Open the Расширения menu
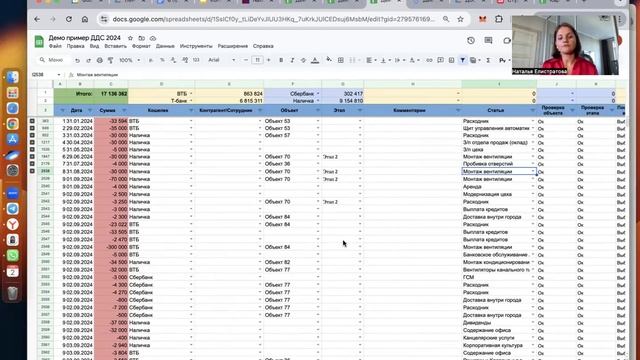Viewport: 640px width, 360px height. tap(233, 46)
